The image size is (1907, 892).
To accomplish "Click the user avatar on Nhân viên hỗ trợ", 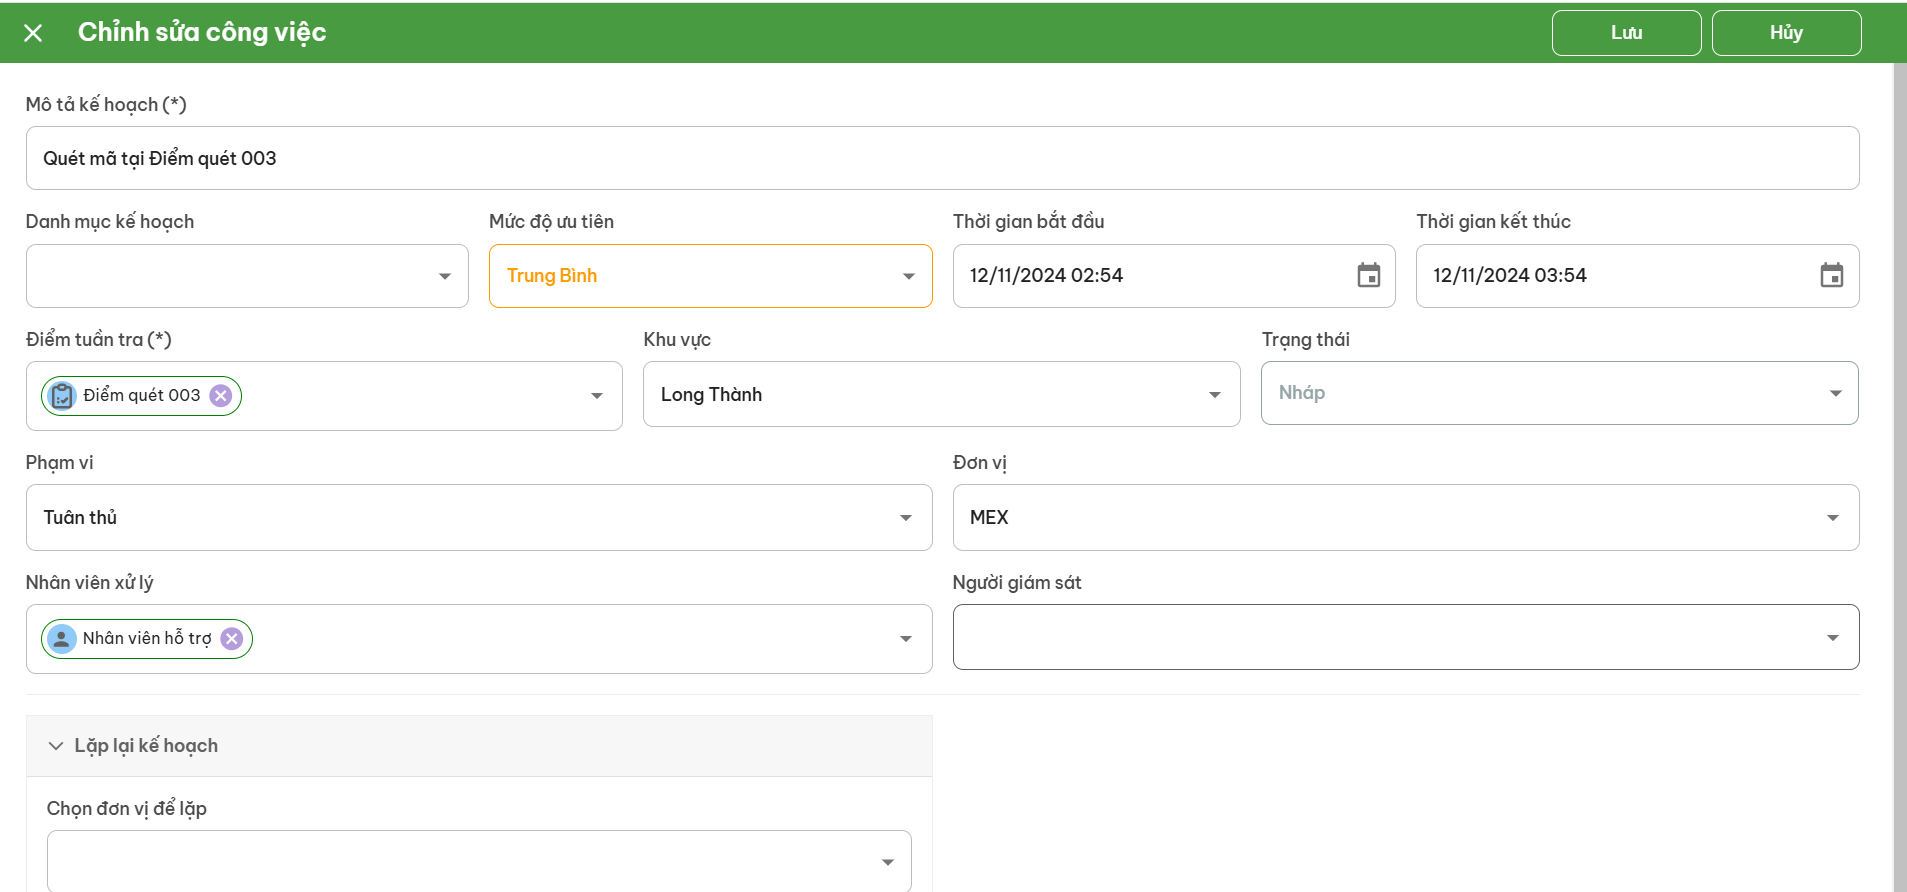I will click(x=61, y=639).
